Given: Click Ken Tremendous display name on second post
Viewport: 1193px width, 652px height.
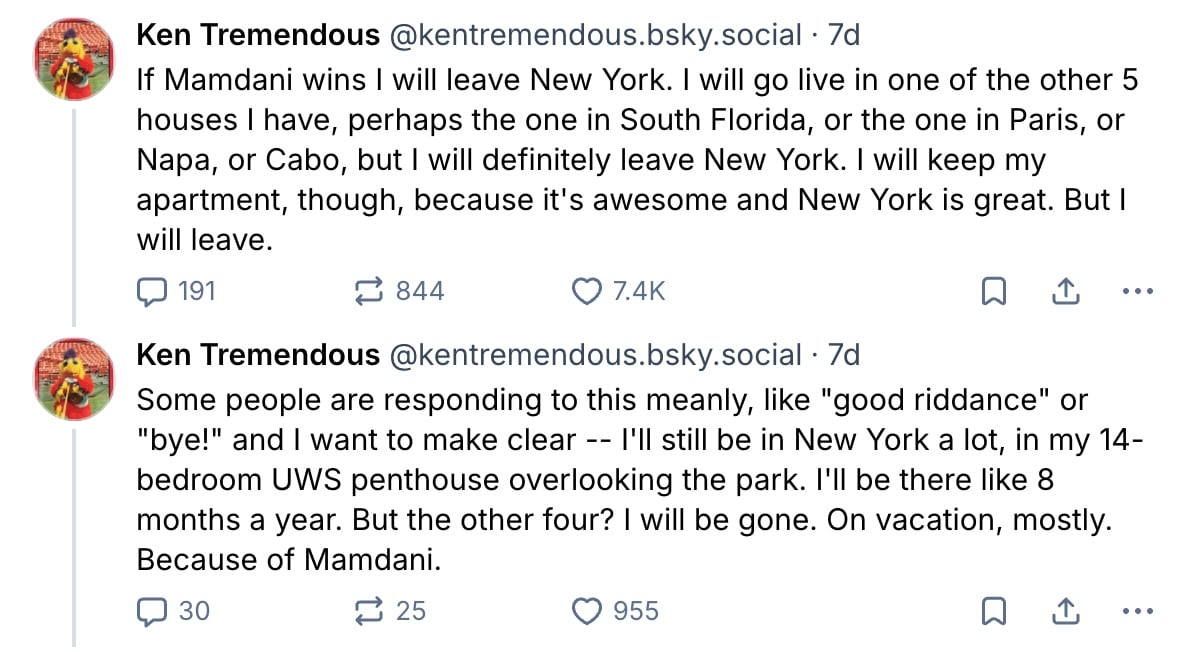Looking at the screenshot, I should click(258, 355).
